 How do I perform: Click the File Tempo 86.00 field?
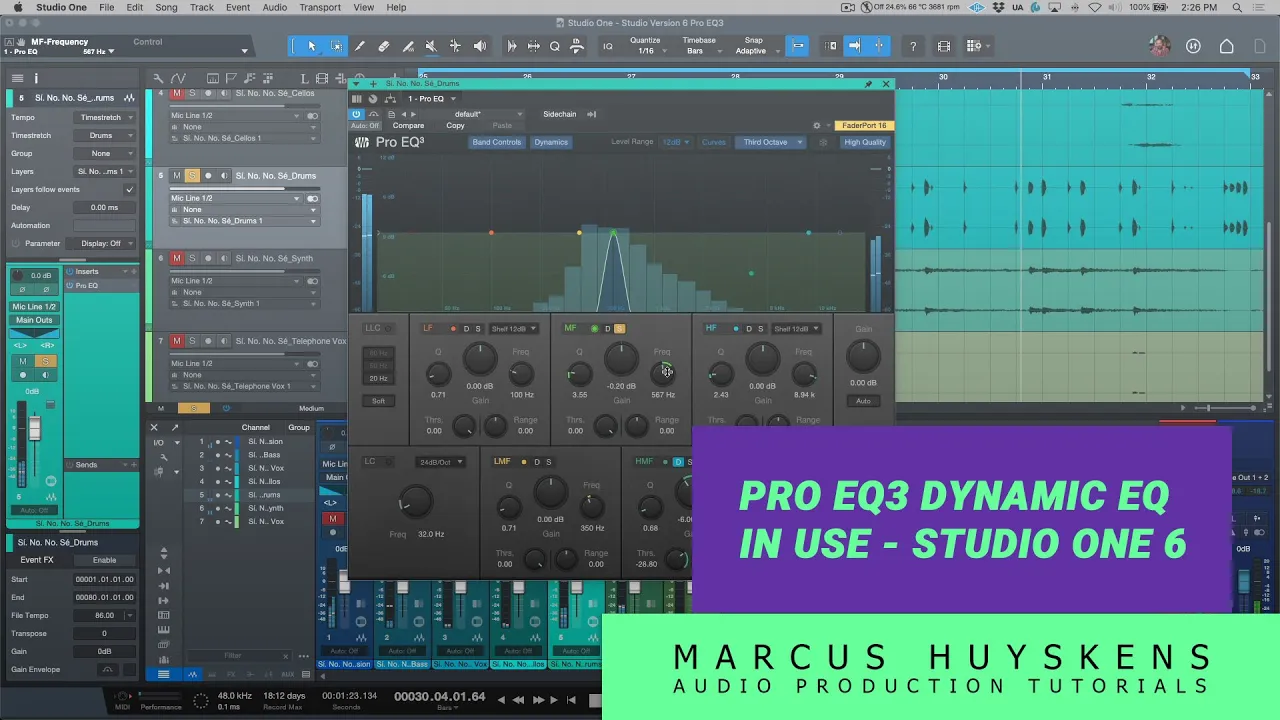pyautogui.click(x=104, y=615)
